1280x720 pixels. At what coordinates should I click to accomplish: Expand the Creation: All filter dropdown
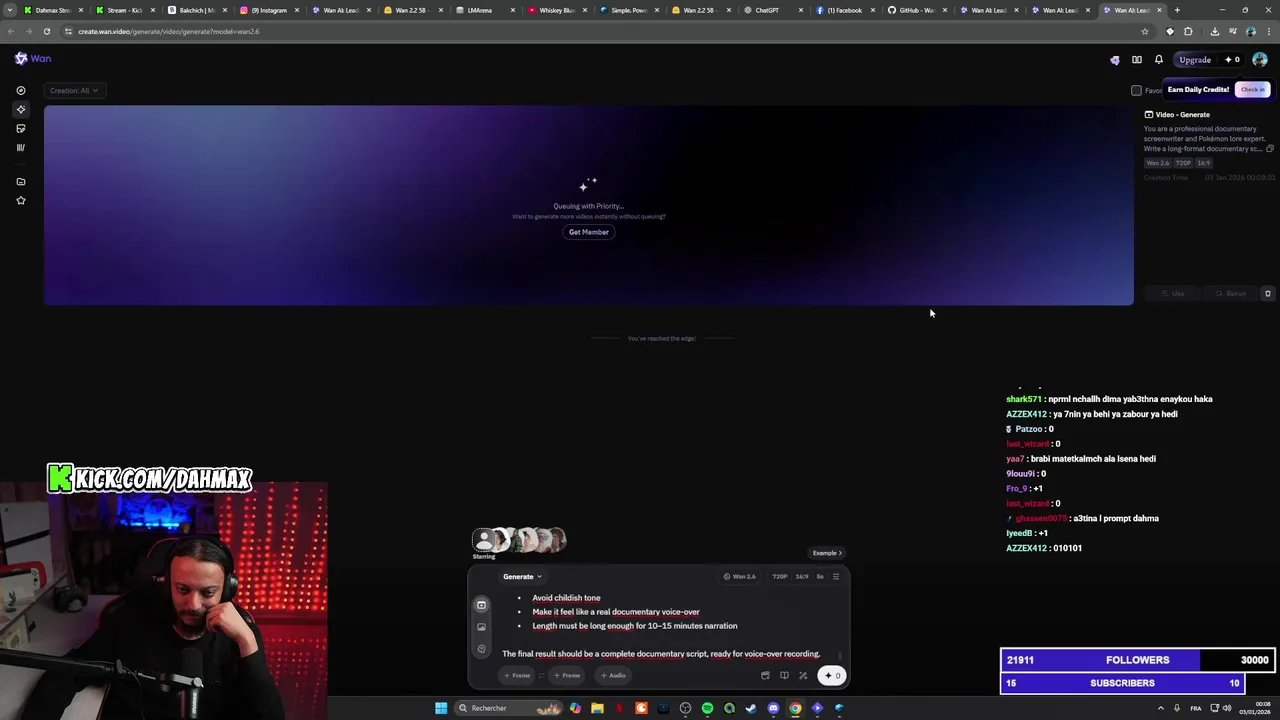[x=74, y=91]
